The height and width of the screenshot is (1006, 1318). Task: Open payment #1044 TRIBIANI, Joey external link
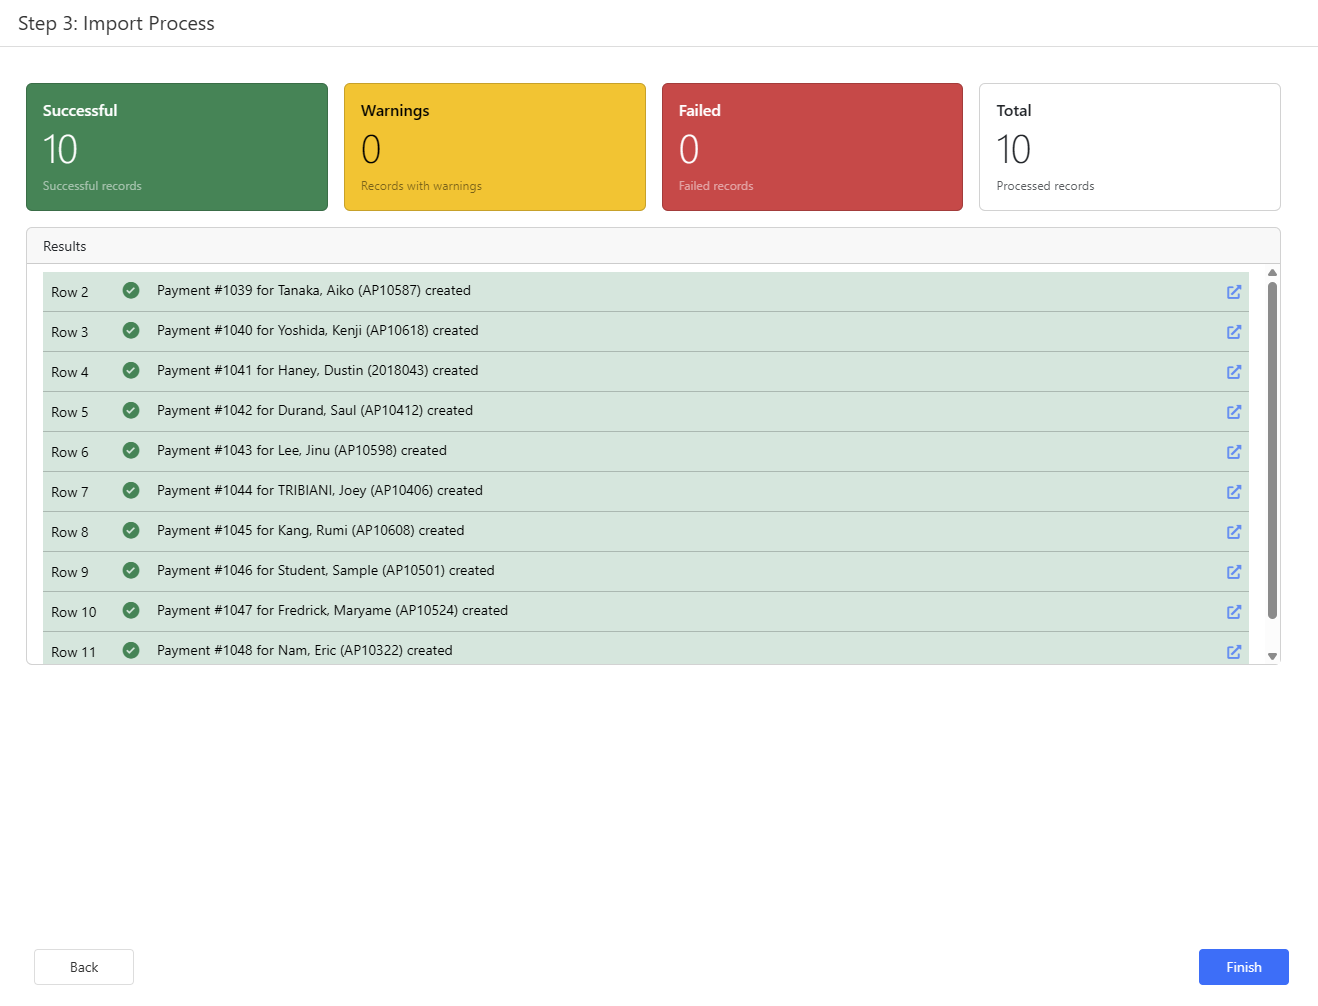pos(1234,492)
